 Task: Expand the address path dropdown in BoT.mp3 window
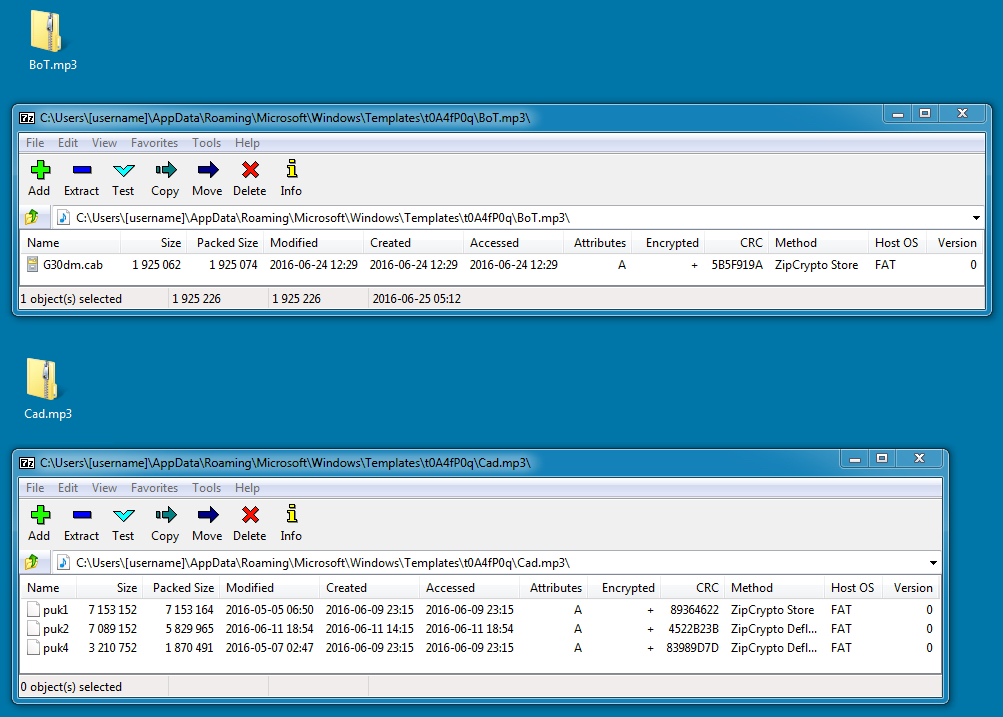click(x=976, y=218)
